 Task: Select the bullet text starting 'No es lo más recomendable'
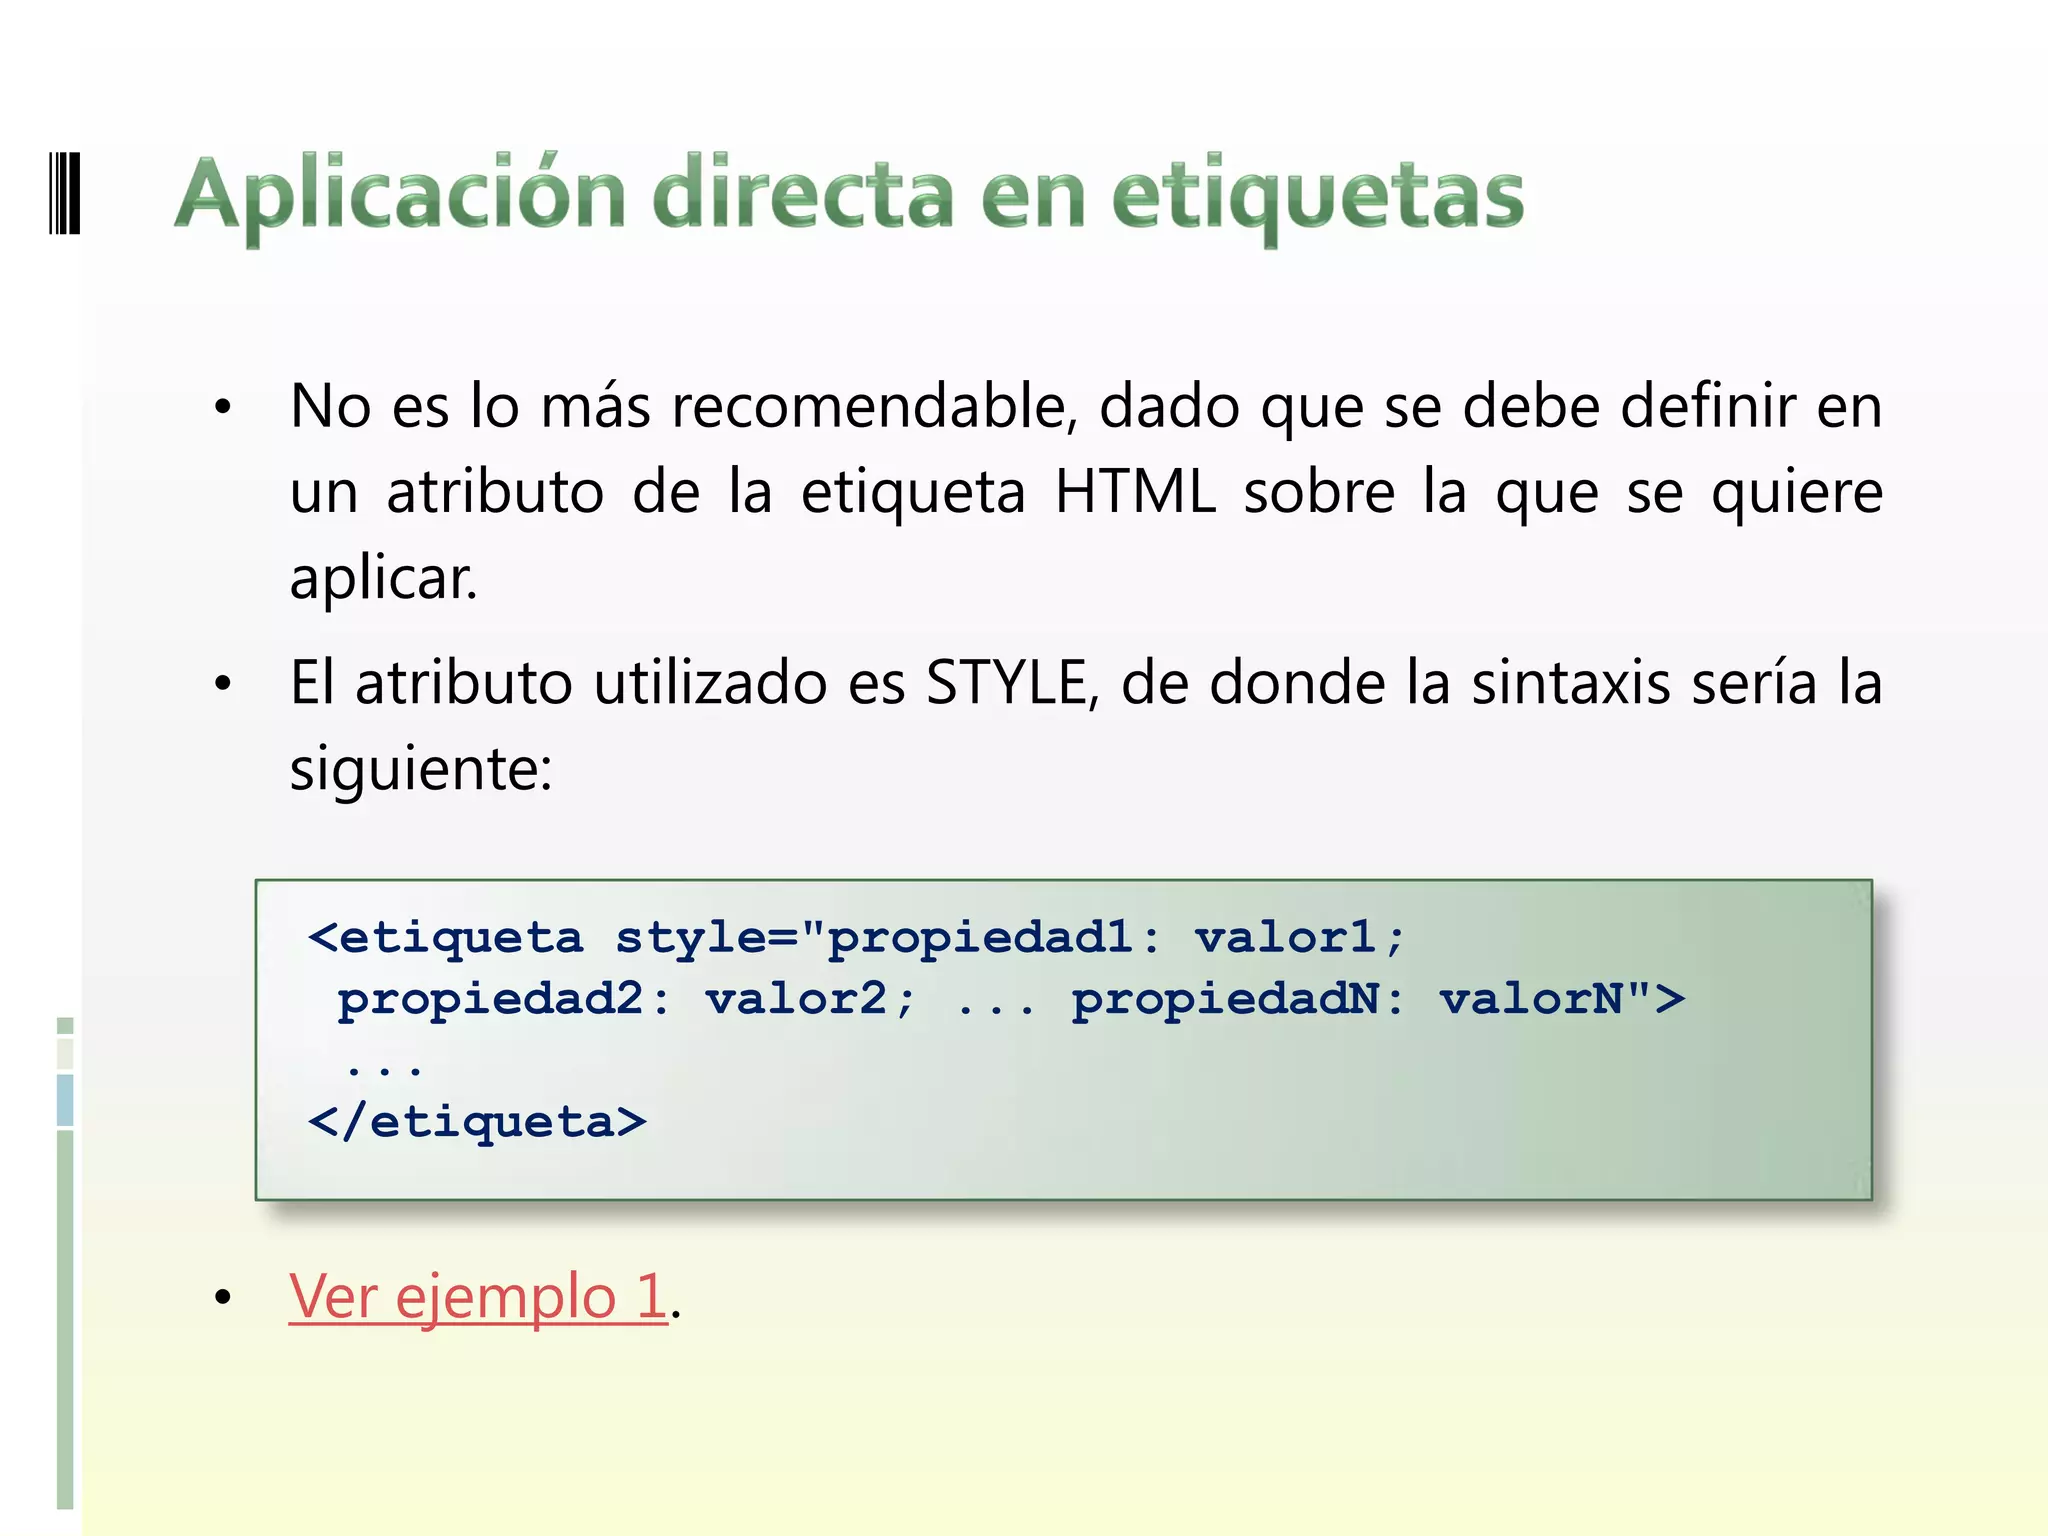tap(1086, 491)
